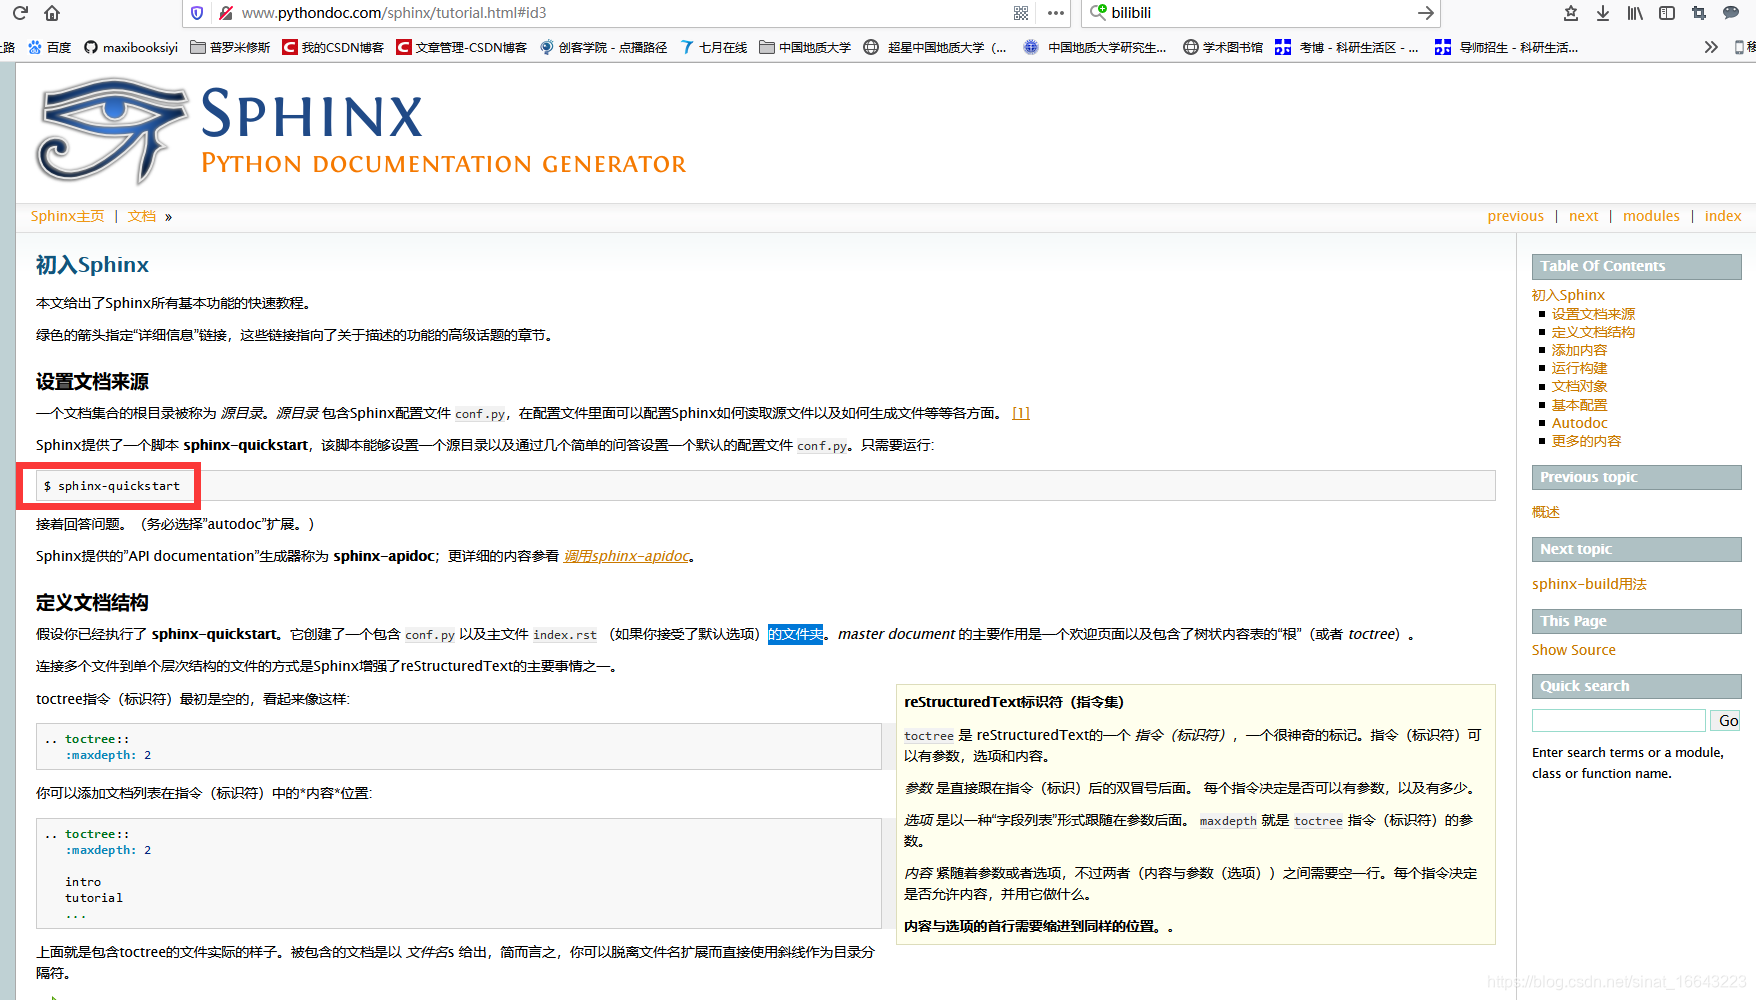Screen dimensions: 1756x1000
Task: Open previous topic 概述 link
Action: [x=1546, y=512]
